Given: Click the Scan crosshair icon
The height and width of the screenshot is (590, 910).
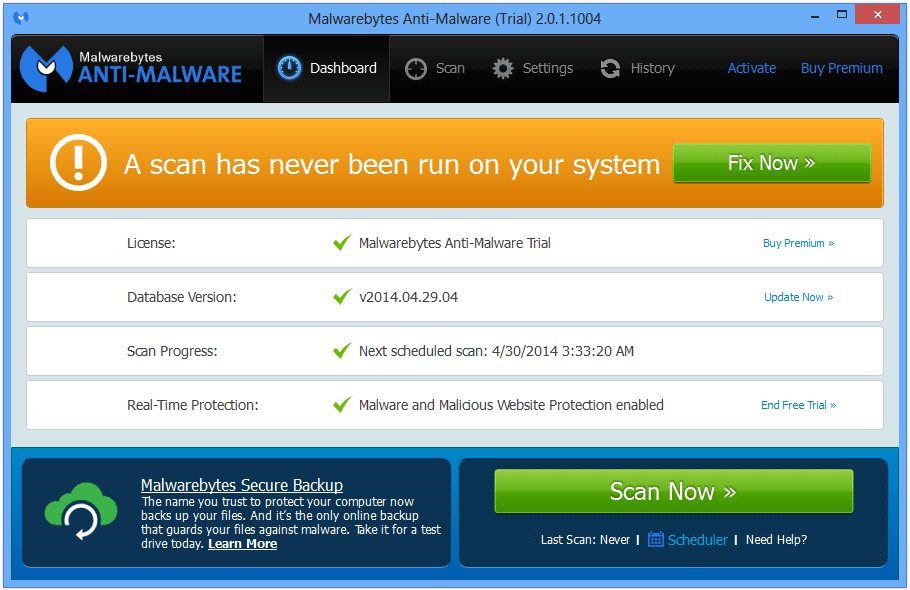Looking at the screenshot, I should [x=416, y=68].
